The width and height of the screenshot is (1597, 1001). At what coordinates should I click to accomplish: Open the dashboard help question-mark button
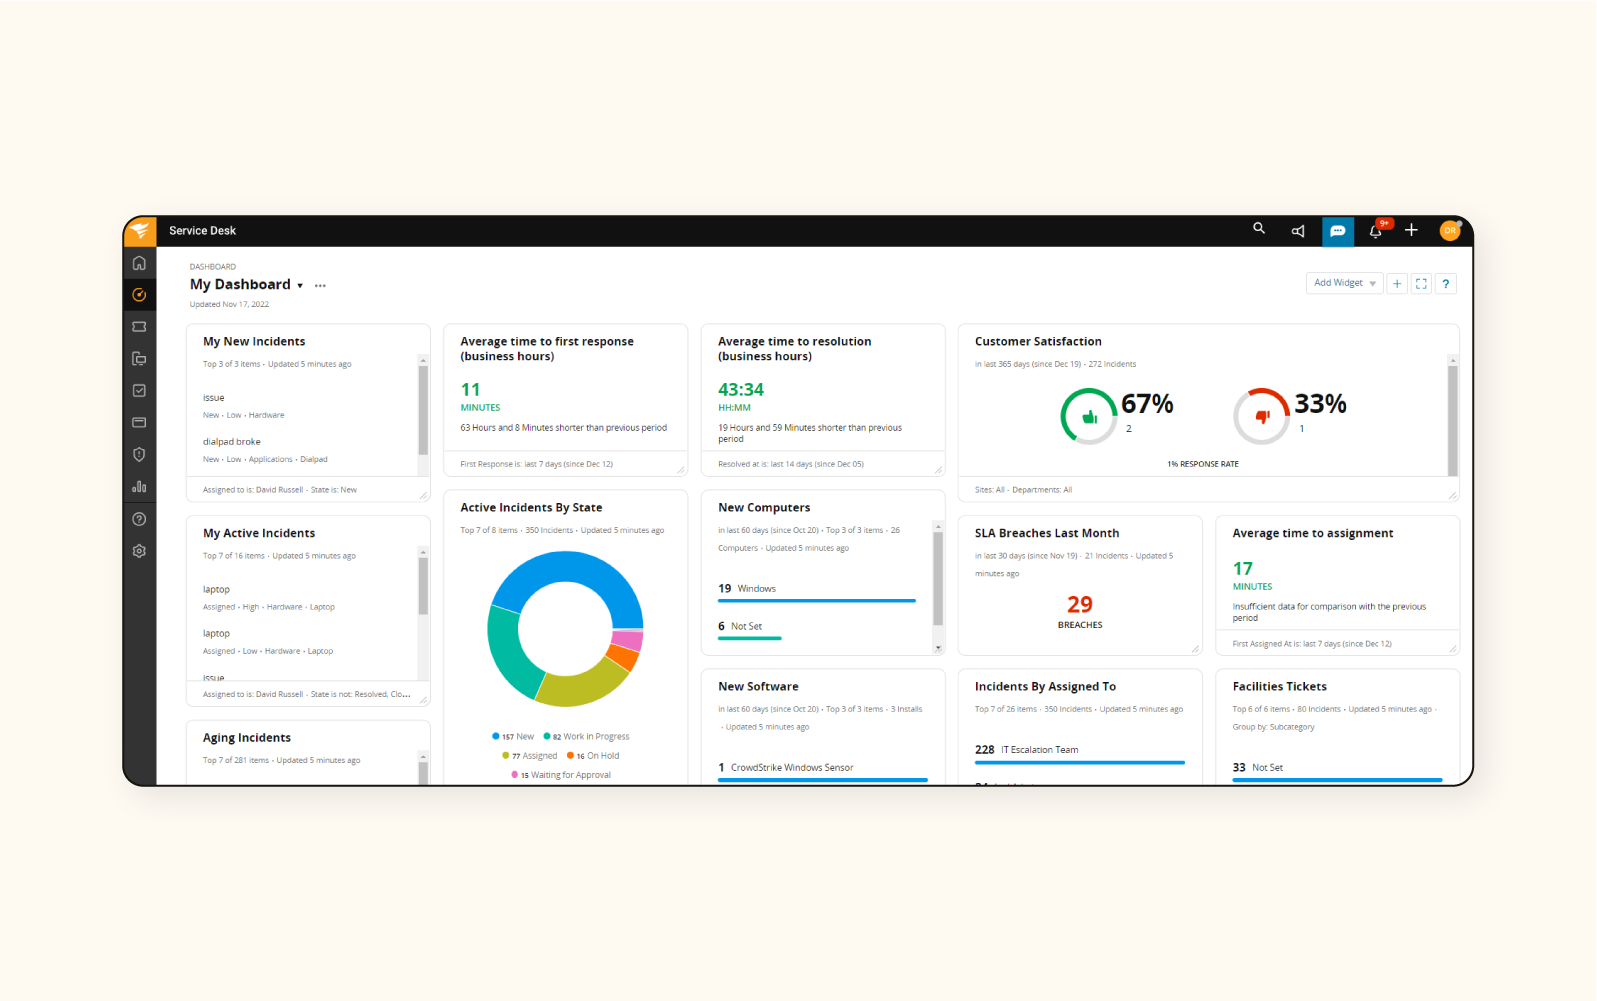(1445, 284)
